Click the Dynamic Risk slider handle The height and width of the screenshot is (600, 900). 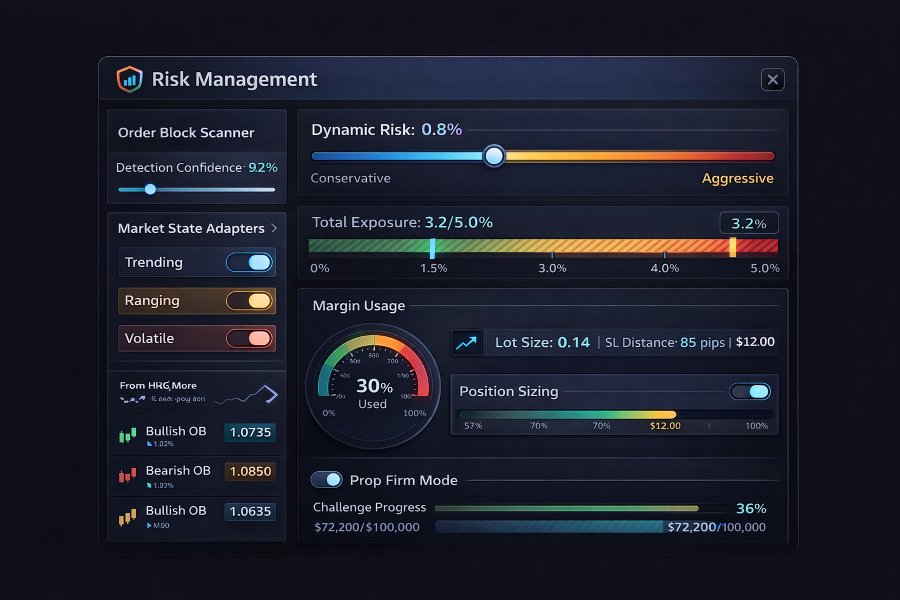[x=493, y=156]
